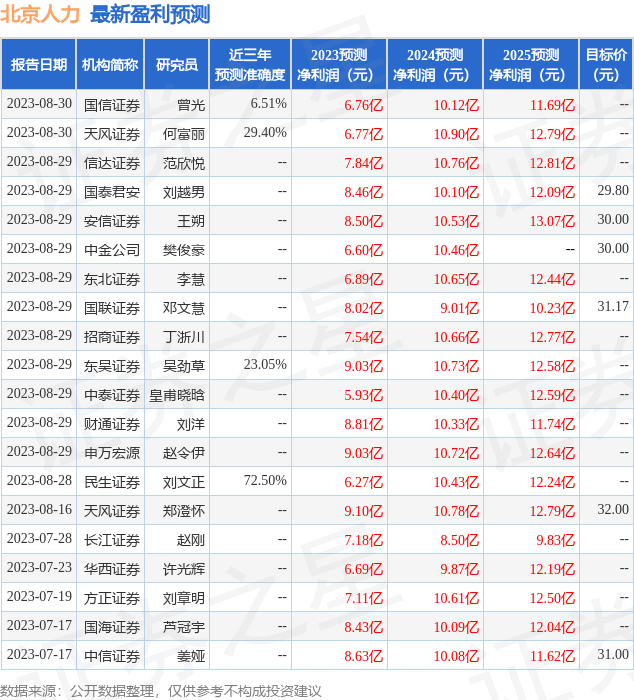Click the 招商证券 institution cell
The width and height of the screenshot is (634, 700).
coord(112,338)
